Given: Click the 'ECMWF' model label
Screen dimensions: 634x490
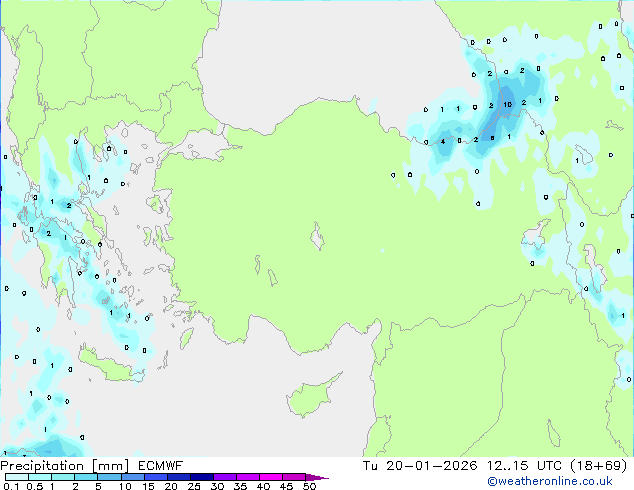Looking at the screenshot, I should point(160,466).
